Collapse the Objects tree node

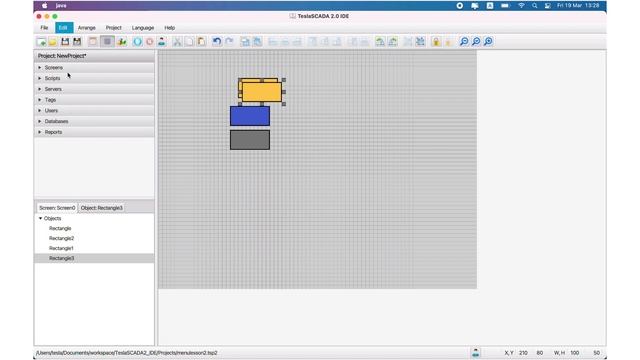point(40,218)
